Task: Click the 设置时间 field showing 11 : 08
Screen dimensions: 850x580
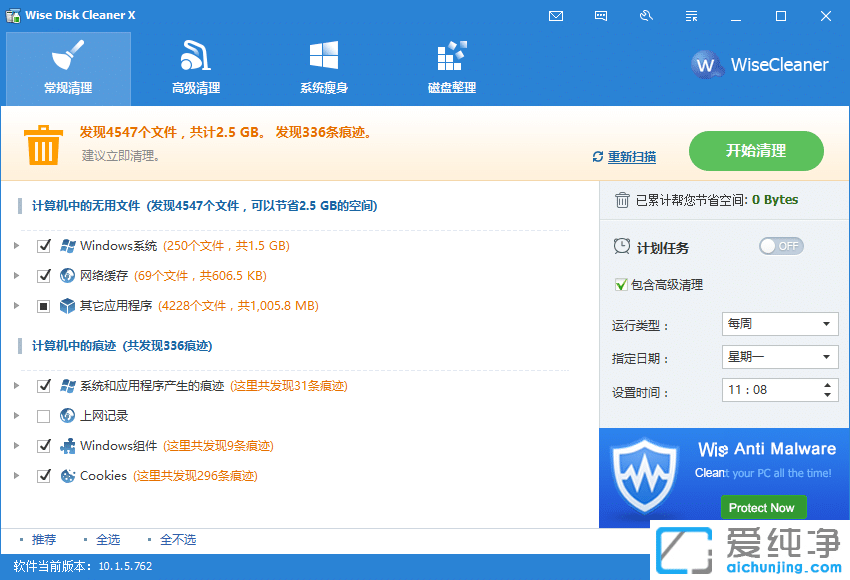Action: [780, 390]
